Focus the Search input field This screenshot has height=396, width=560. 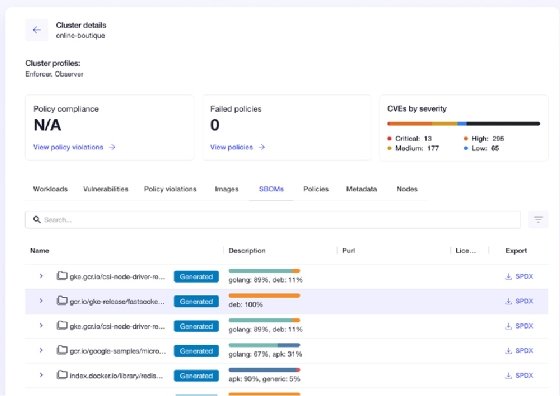pyautogui.click(x=273, y=220)
